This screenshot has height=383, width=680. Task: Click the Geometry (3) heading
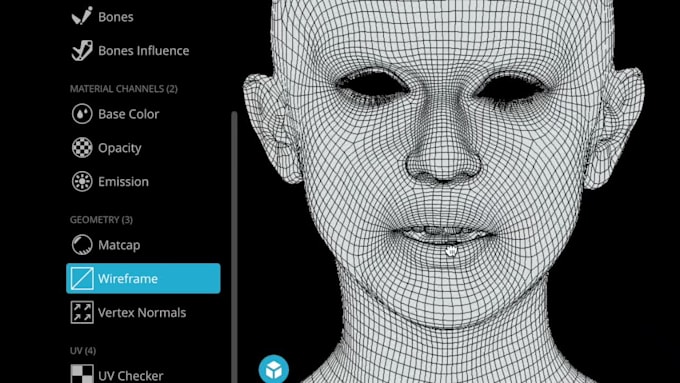[101, 220]
